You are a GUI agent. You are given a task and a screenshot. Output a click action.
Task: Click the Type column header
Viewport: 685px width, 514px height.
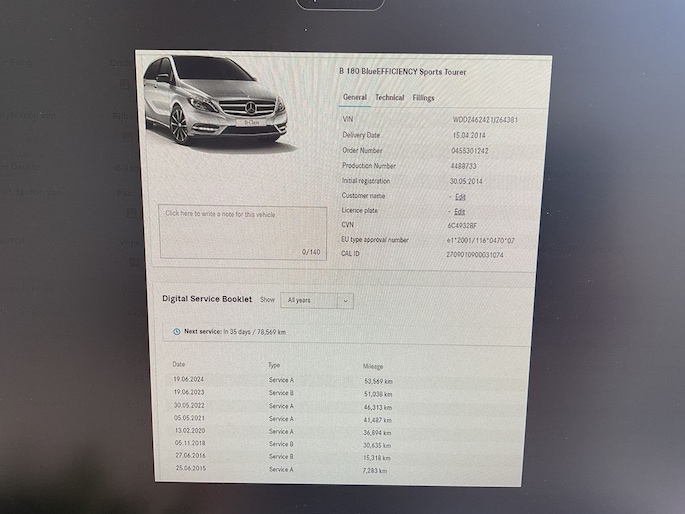[x=275, y=366]
